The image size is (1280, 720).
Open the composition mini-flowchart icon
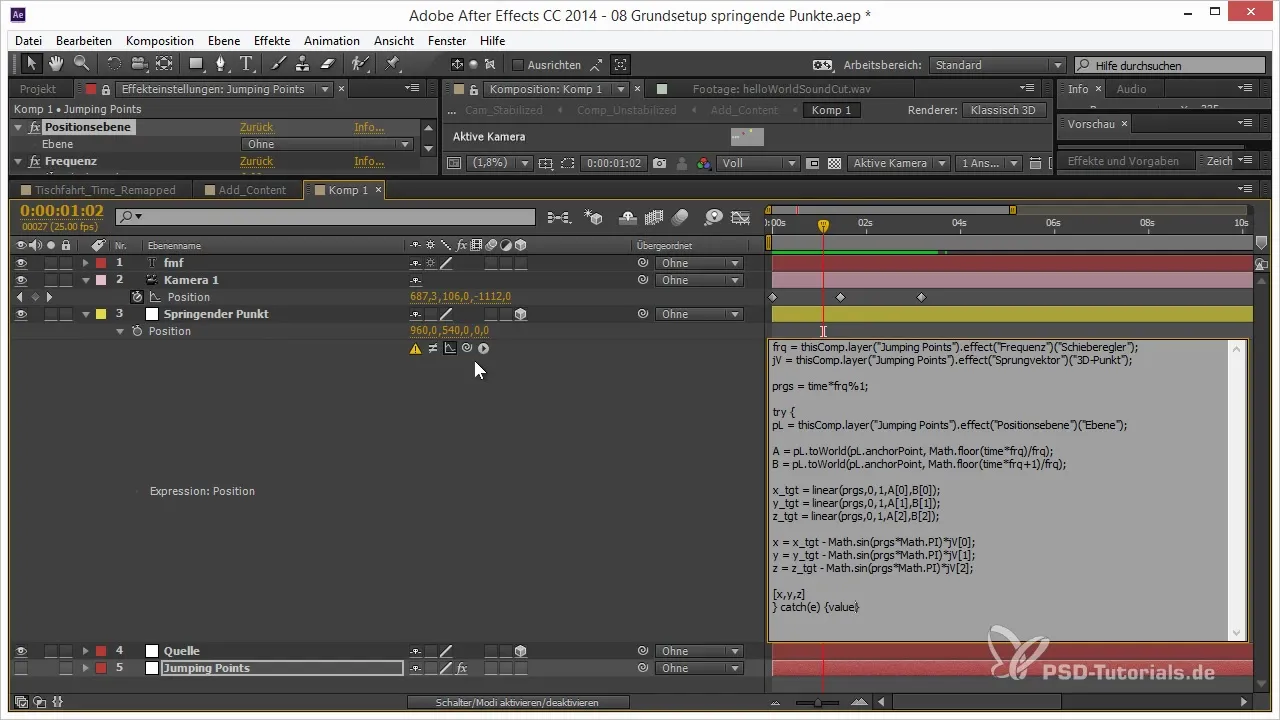pos(558,216)
